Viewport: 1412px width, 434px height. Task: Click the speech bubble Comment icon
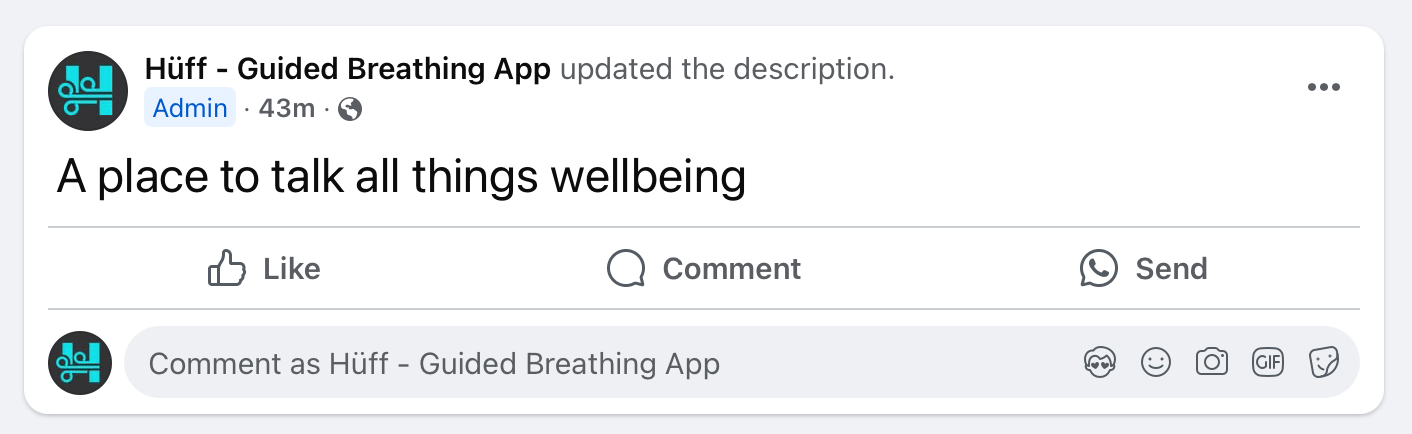[626, 268]
